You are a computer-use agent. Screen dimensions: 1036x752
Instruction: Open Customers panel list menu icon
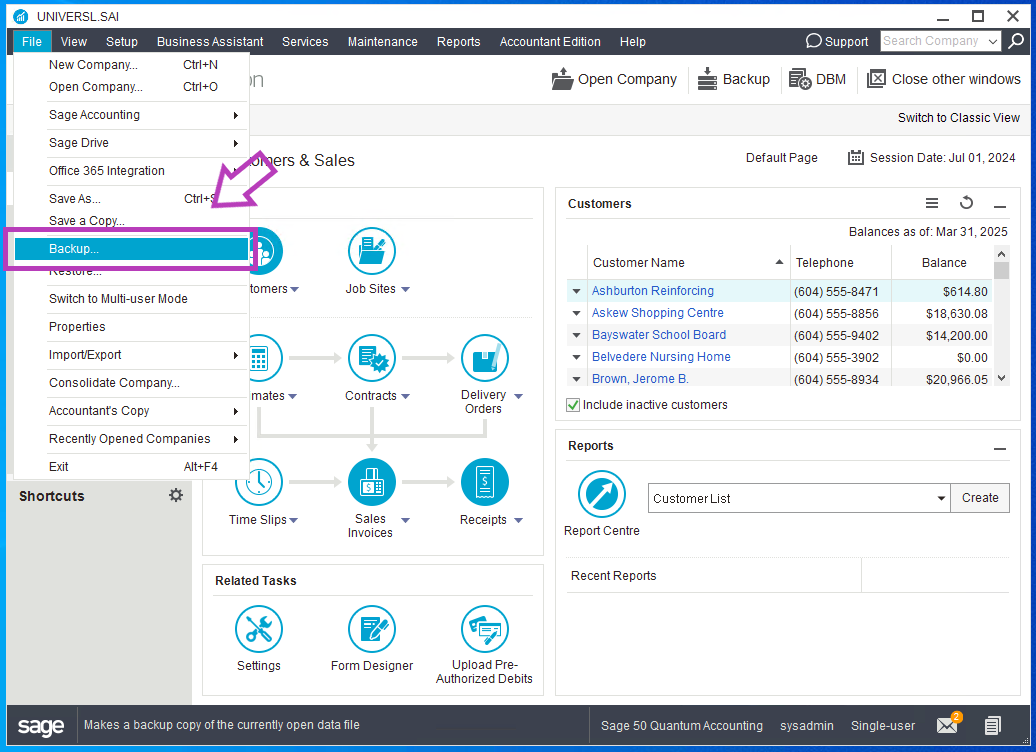[932, 203]
